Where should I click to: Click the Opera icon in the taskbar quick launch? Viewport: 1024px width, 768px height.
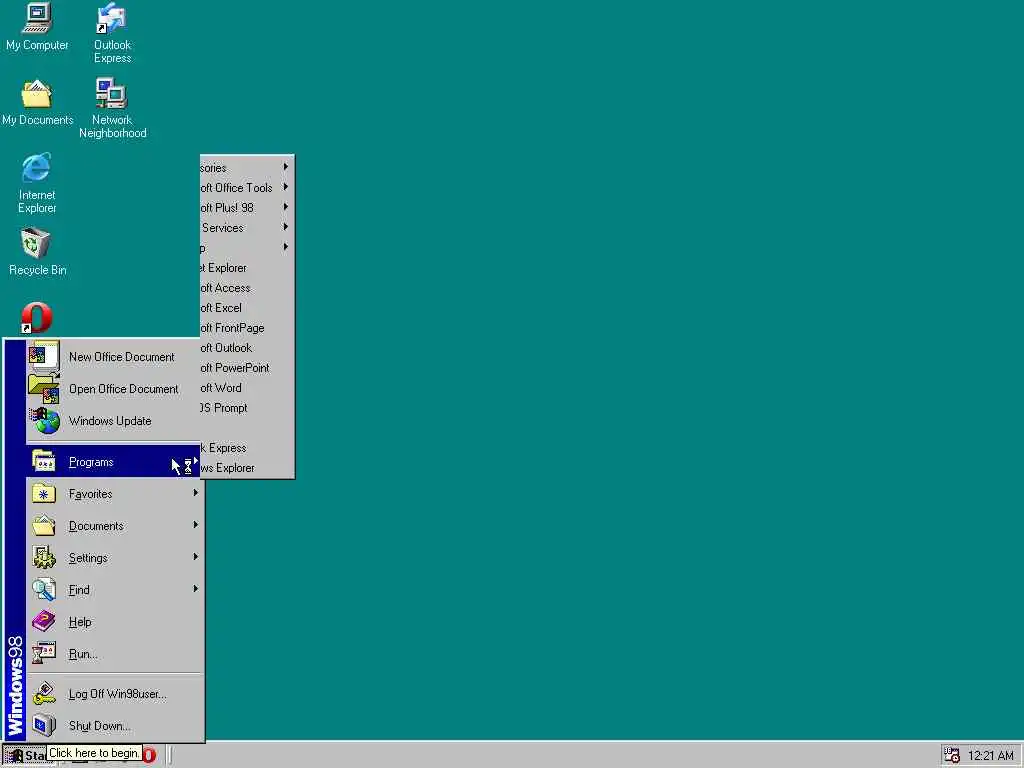(150, 755)
